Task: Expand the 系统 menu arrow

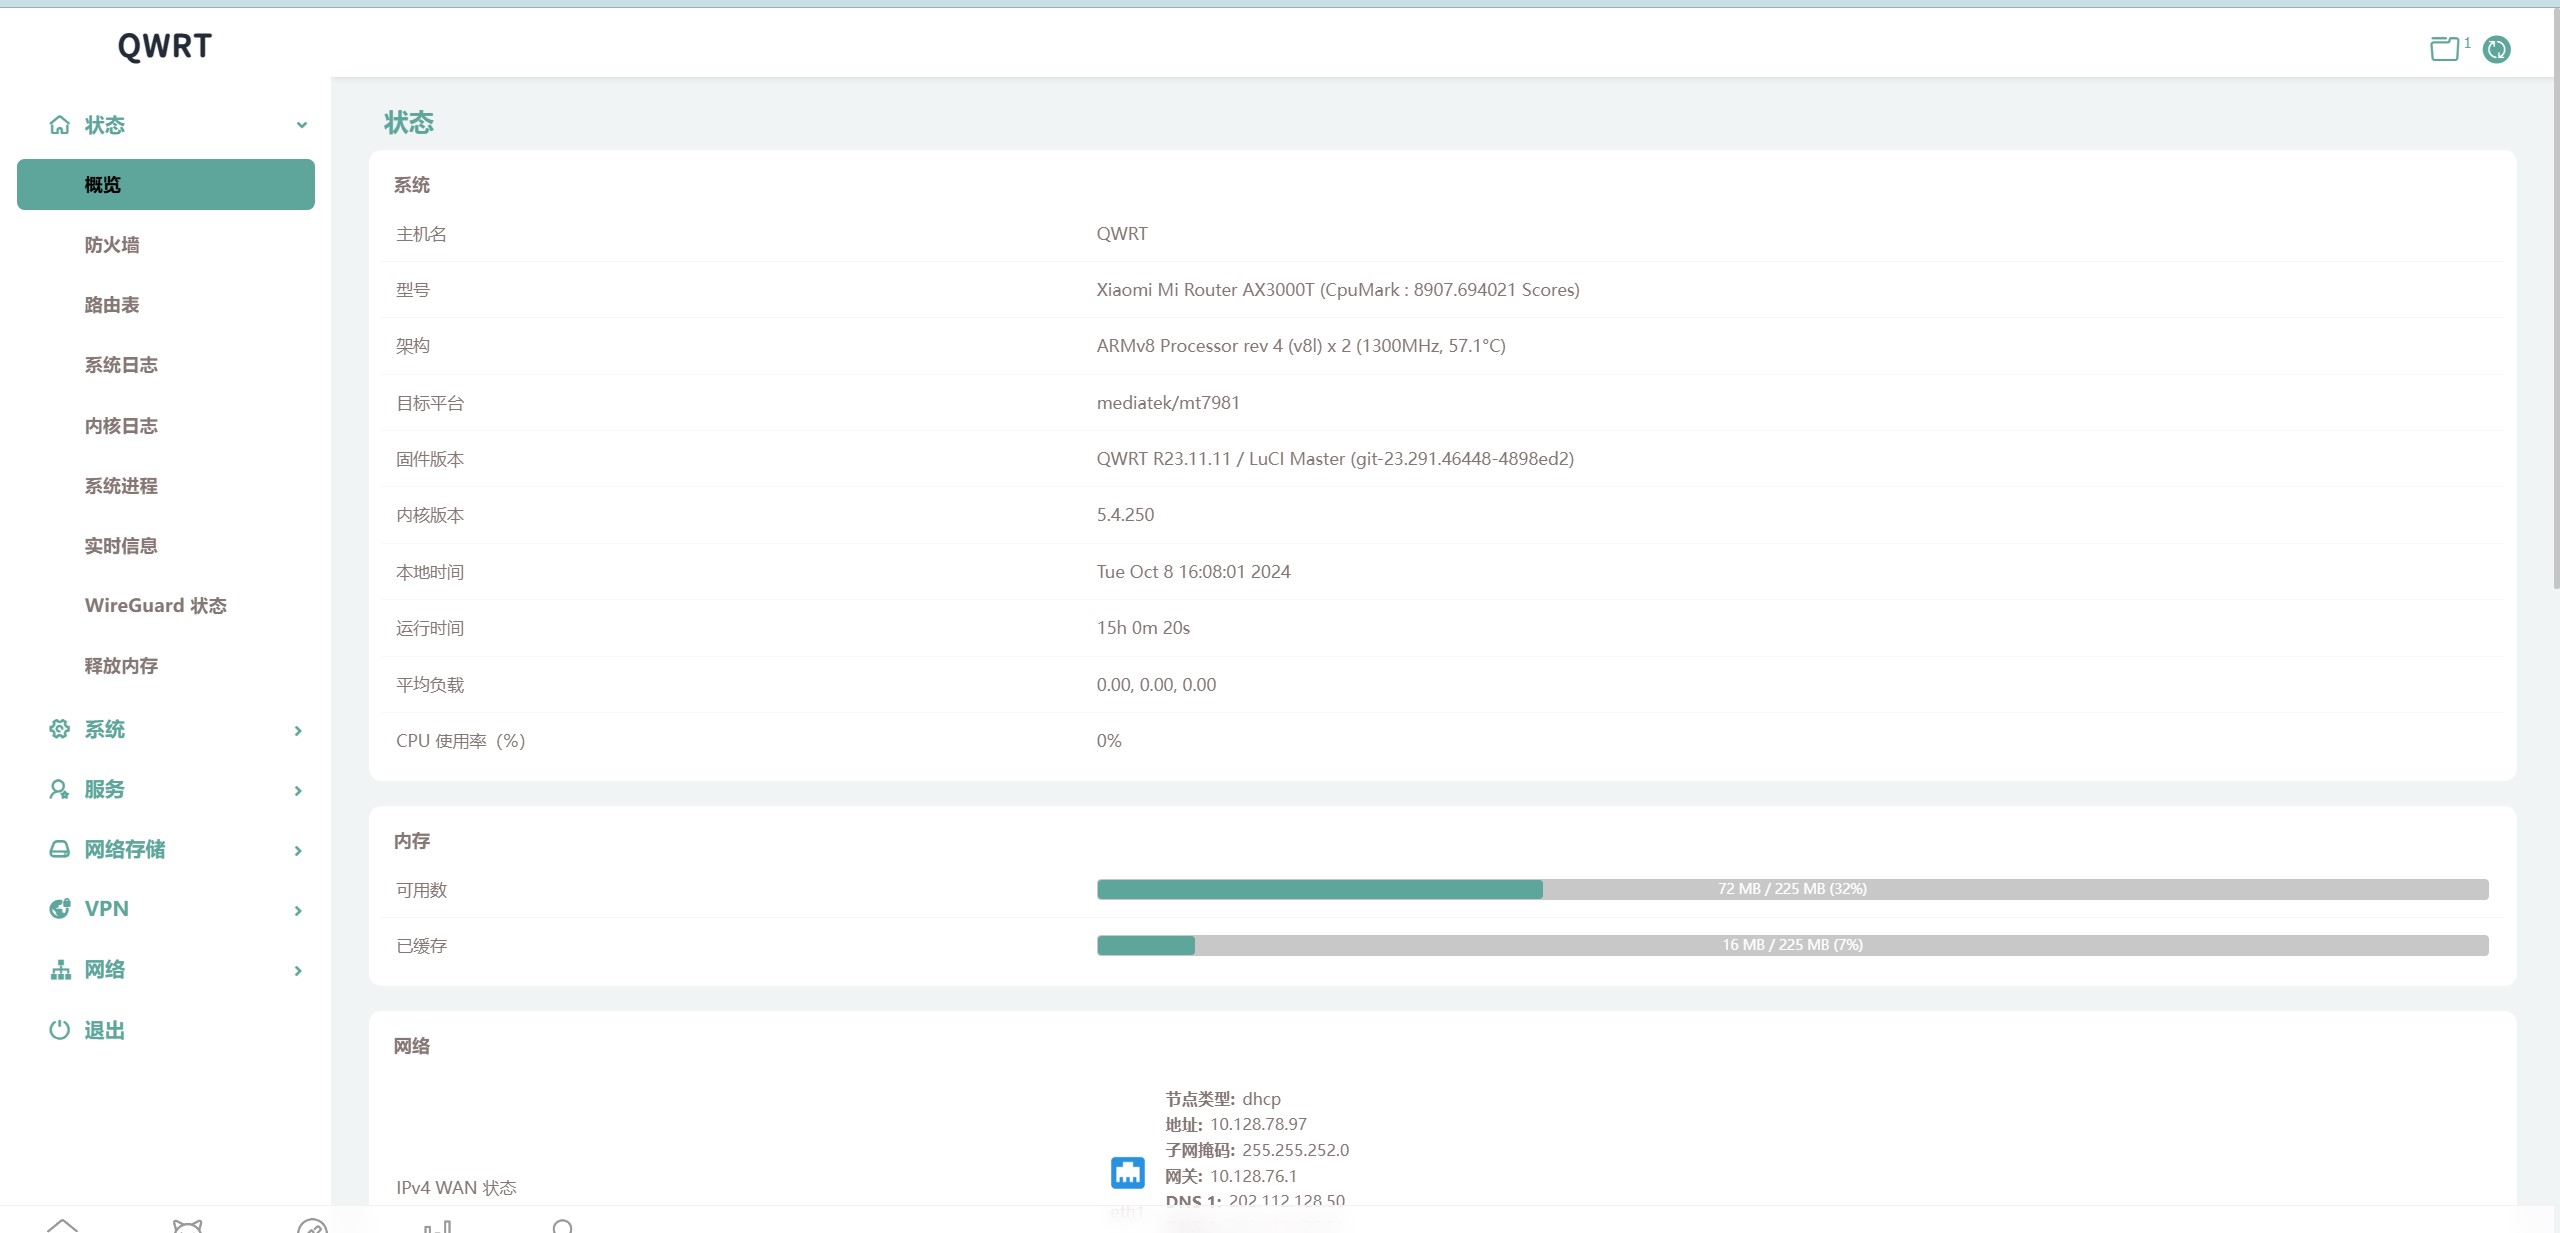Action: [x=298, y=731]
